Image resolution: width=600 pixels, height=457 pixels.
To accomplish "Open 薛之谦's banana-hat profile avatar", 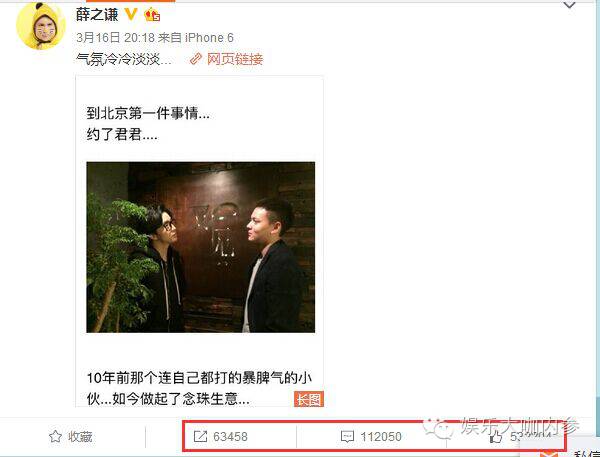I will (x=41, y=26).
